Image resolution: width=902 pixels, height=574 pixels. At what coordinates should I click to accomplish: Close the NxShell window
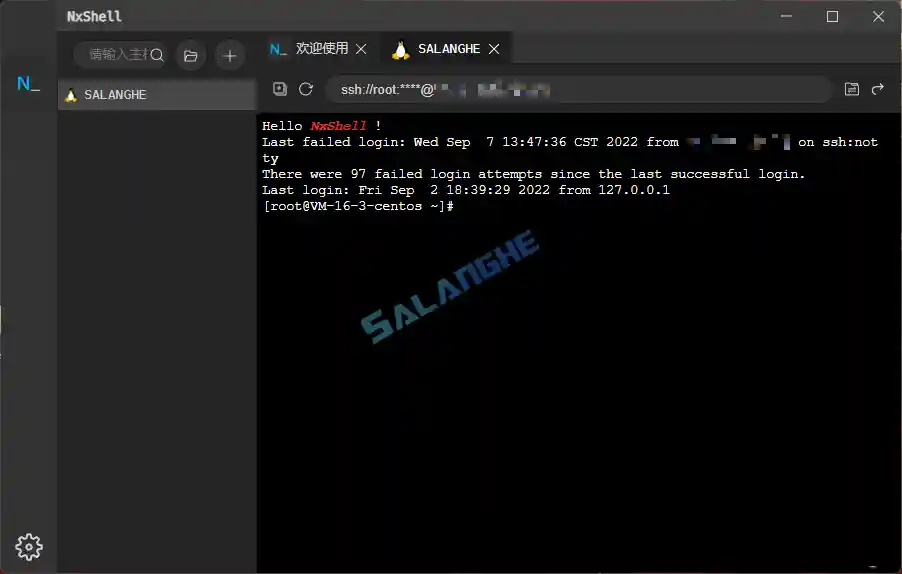[878, 16]
